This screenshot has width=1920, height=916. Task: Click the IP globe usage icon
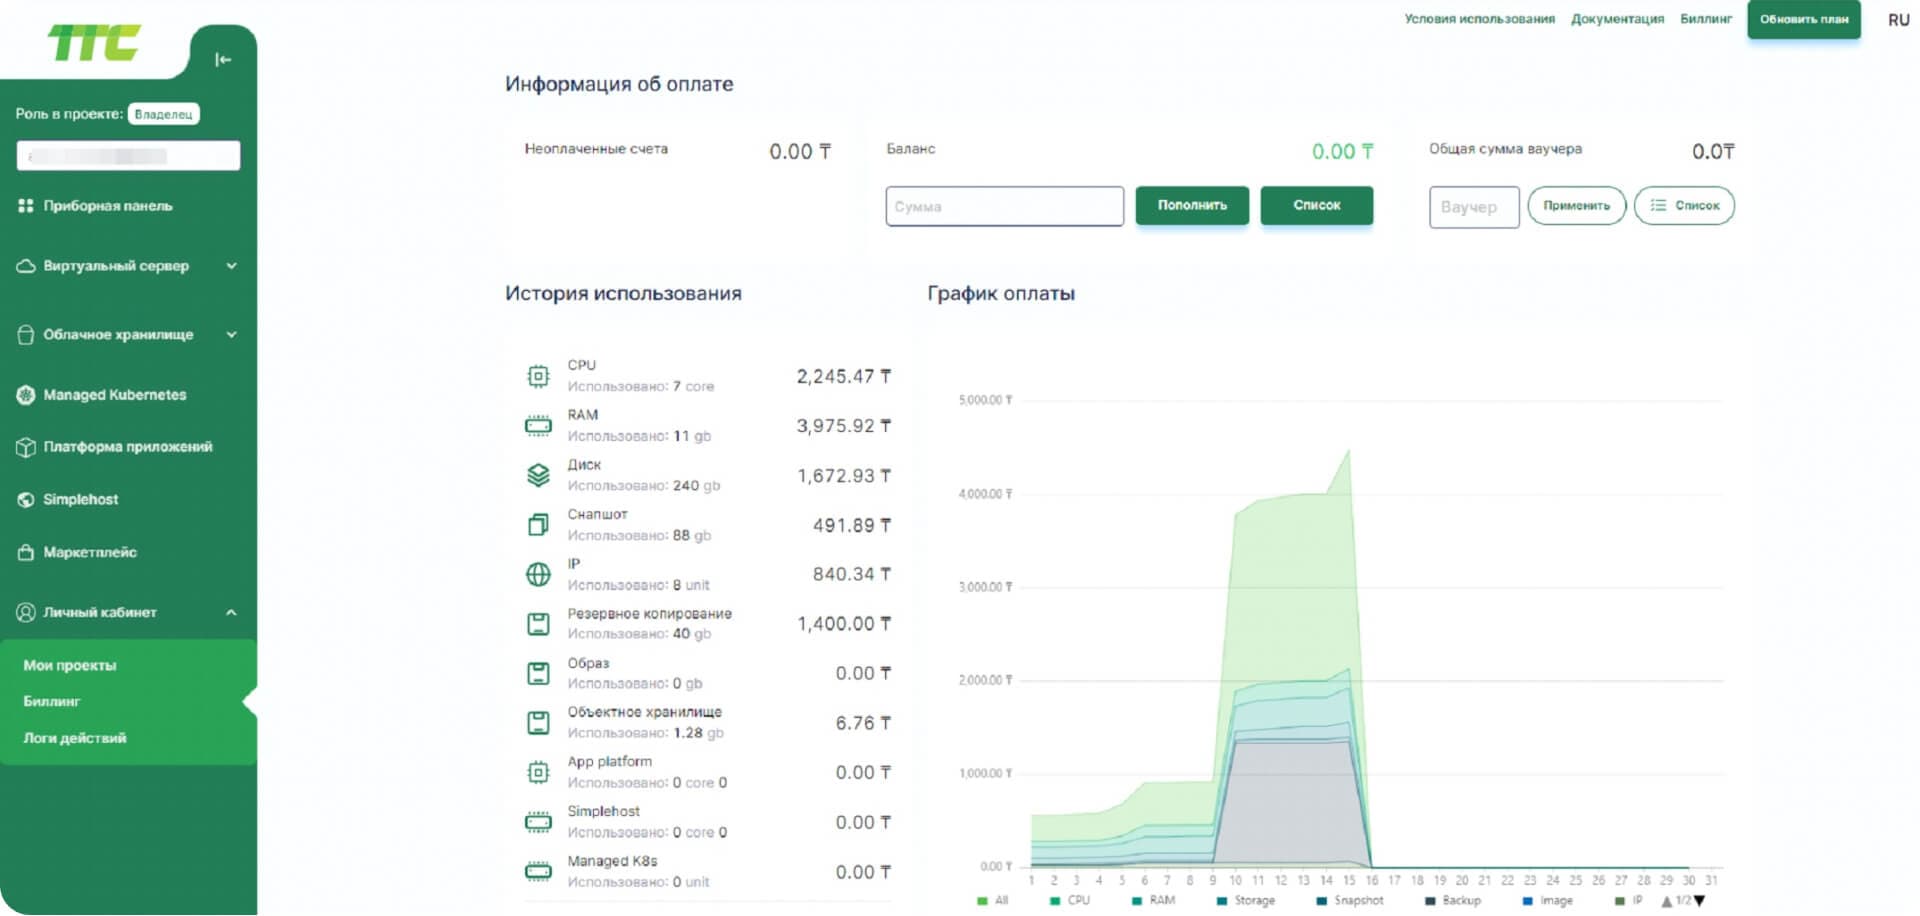point(538,574)
